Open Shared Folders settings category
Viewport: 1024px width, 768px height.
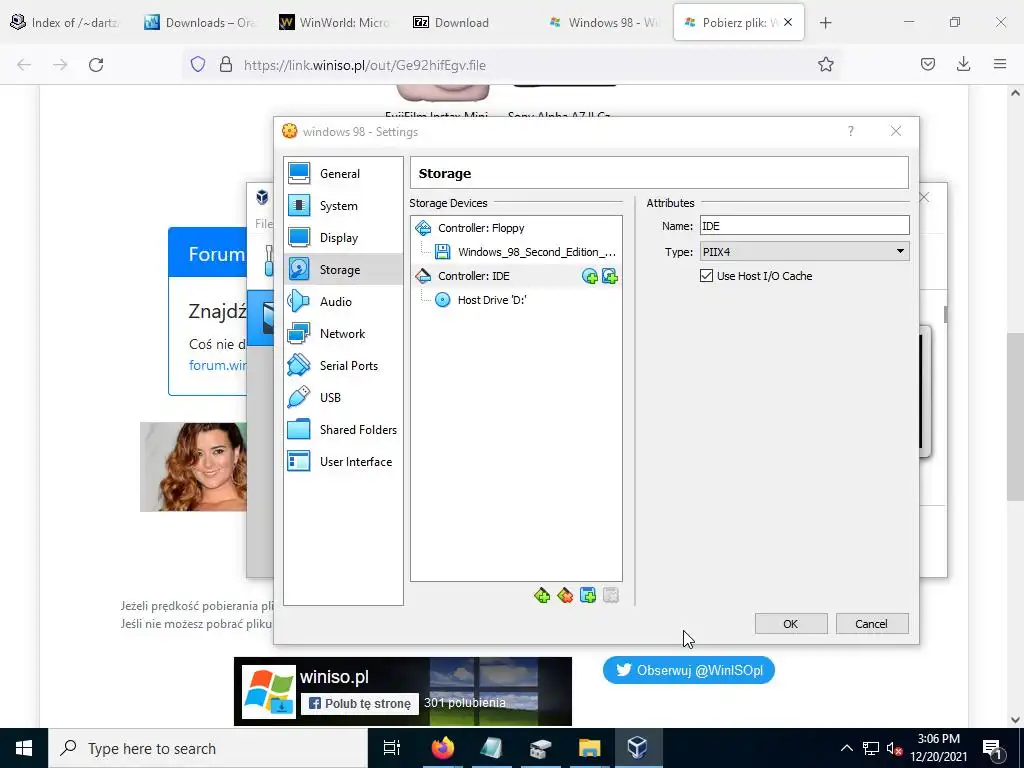tap(343, 430)
